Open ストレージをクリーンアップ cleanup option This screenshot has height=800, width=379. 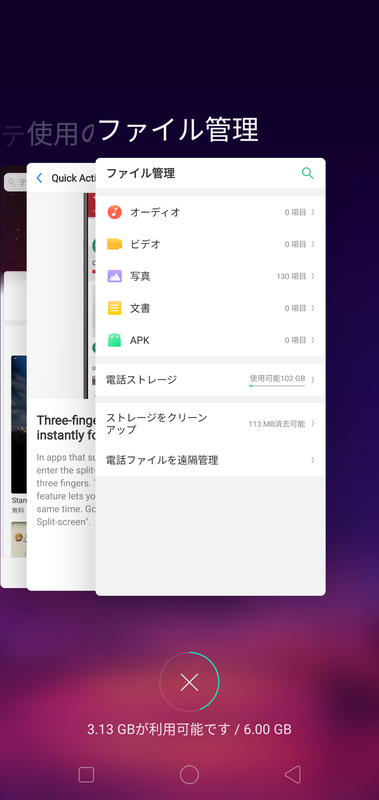click(210, 423)
